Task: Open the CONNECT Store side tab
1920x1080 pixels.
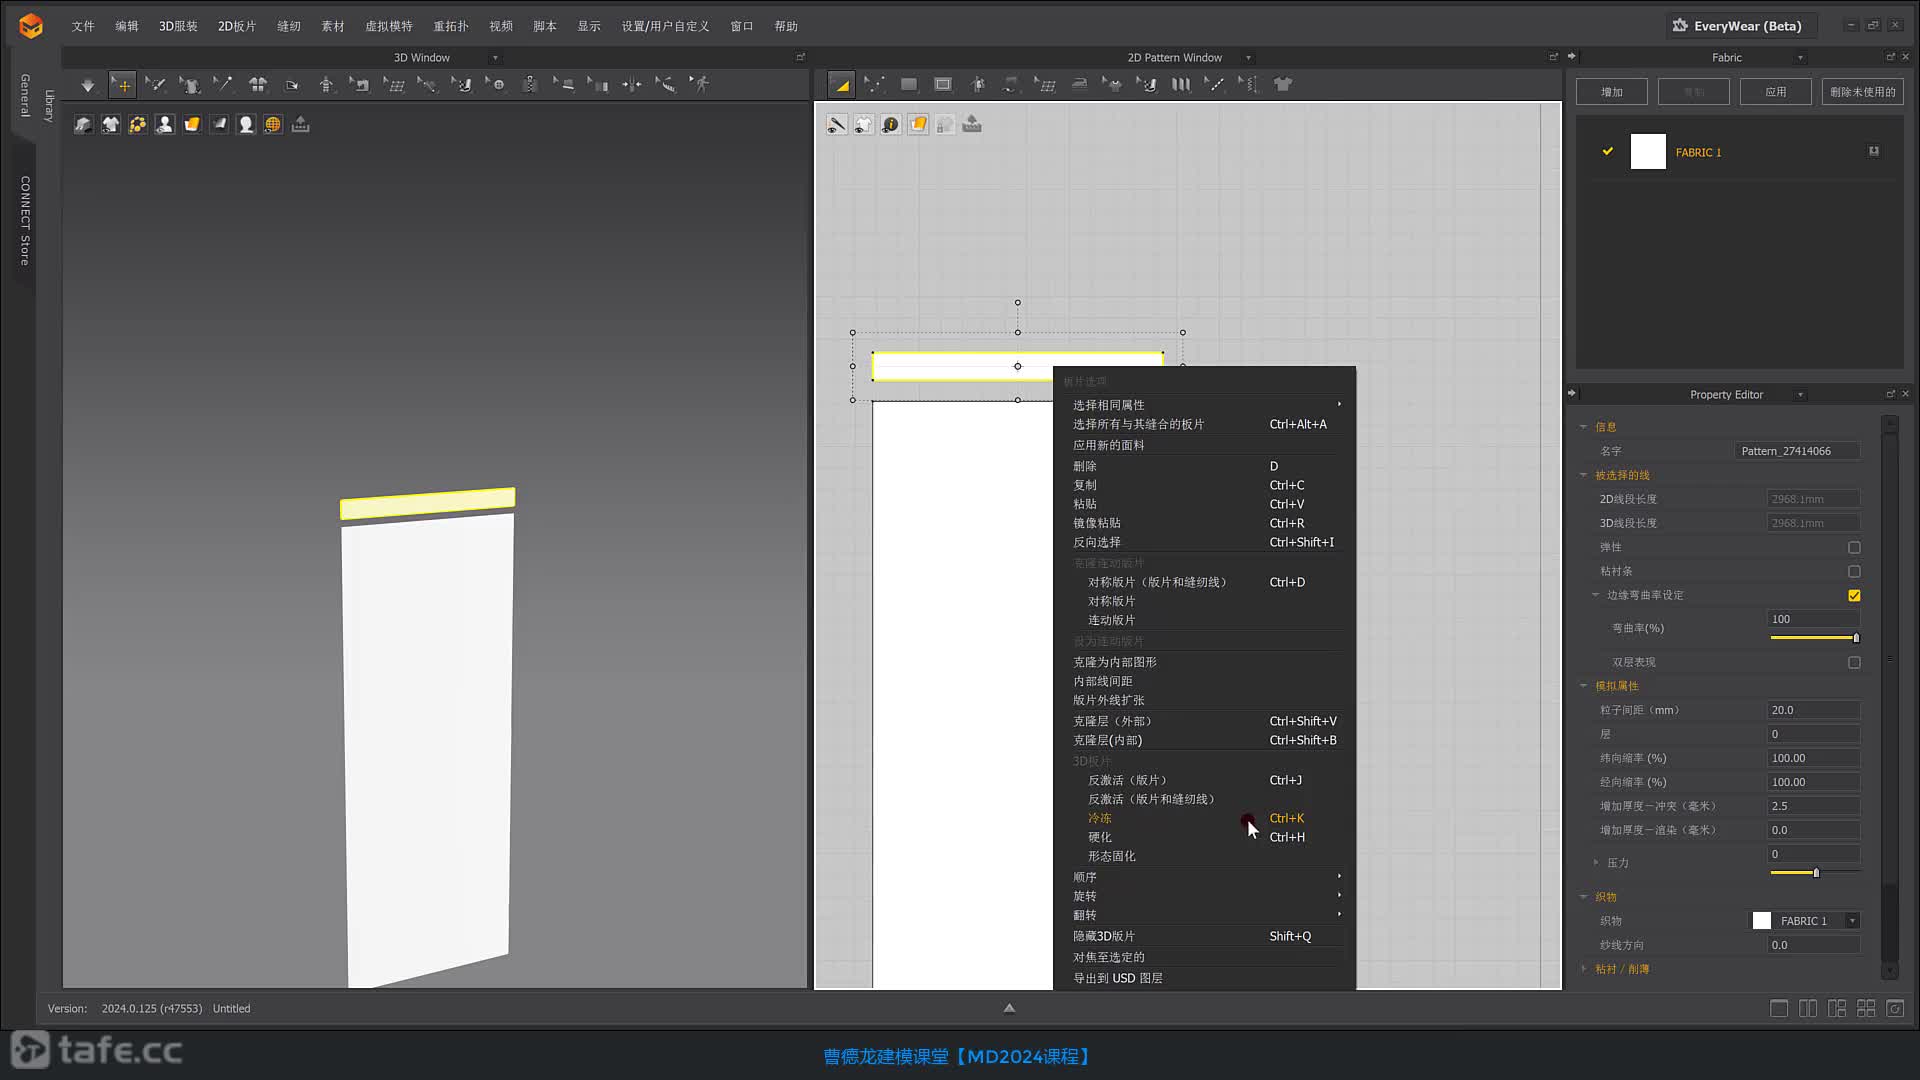Action: pyautogui.click(x=24, y=220)
